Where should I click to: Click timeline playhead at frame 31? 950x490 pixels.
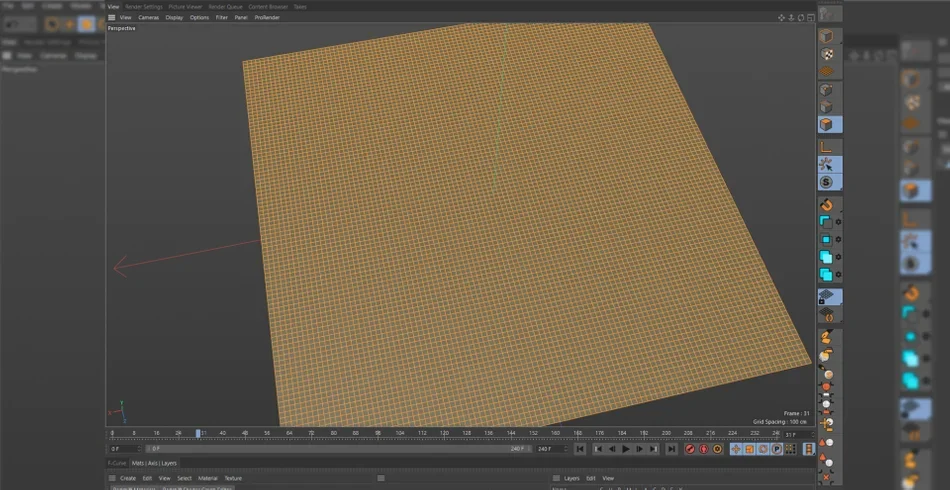[x=198, y=434]
